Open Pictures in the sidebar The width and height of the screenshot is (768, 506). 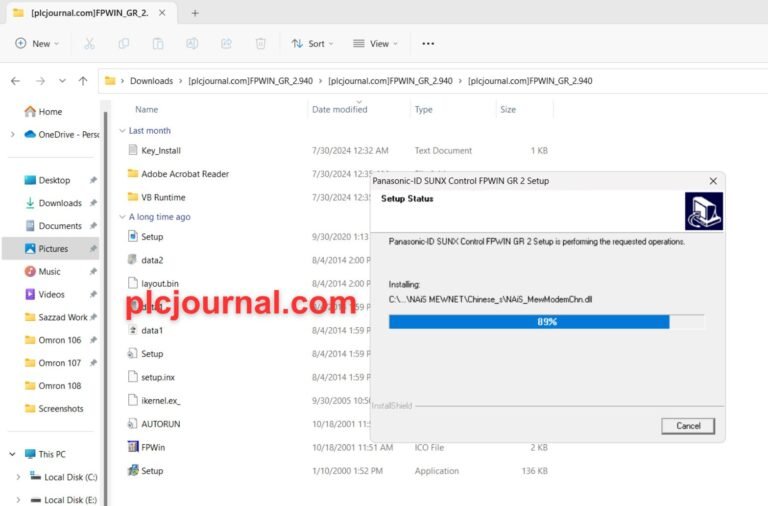[x=51, y=248]
